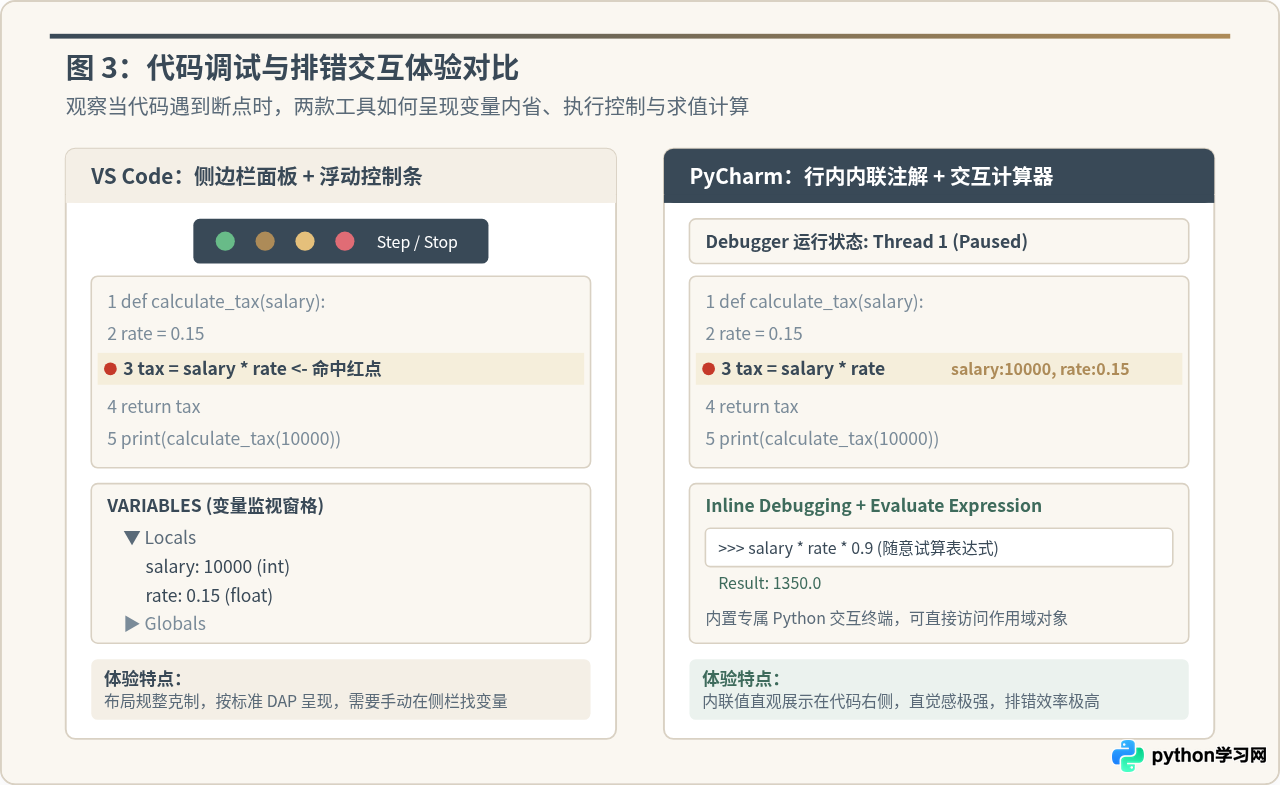Click the note starting '布局规整克制，按标准 DAP 呈现'

click(306, 701)
